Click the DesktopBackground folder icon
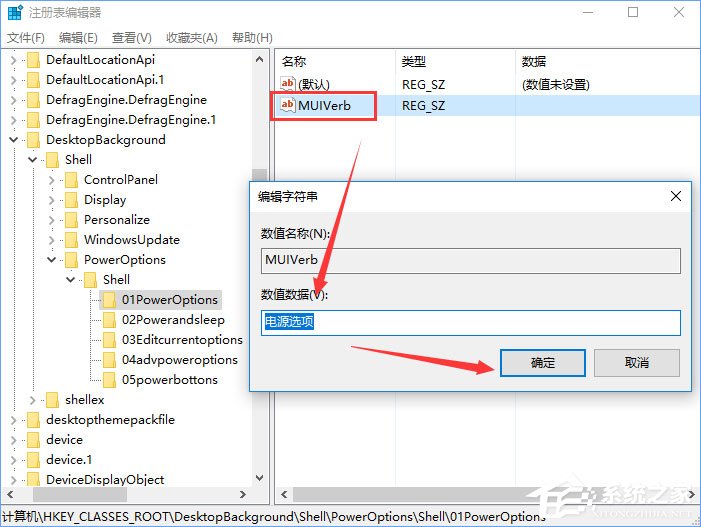 [x=34, y=140]
